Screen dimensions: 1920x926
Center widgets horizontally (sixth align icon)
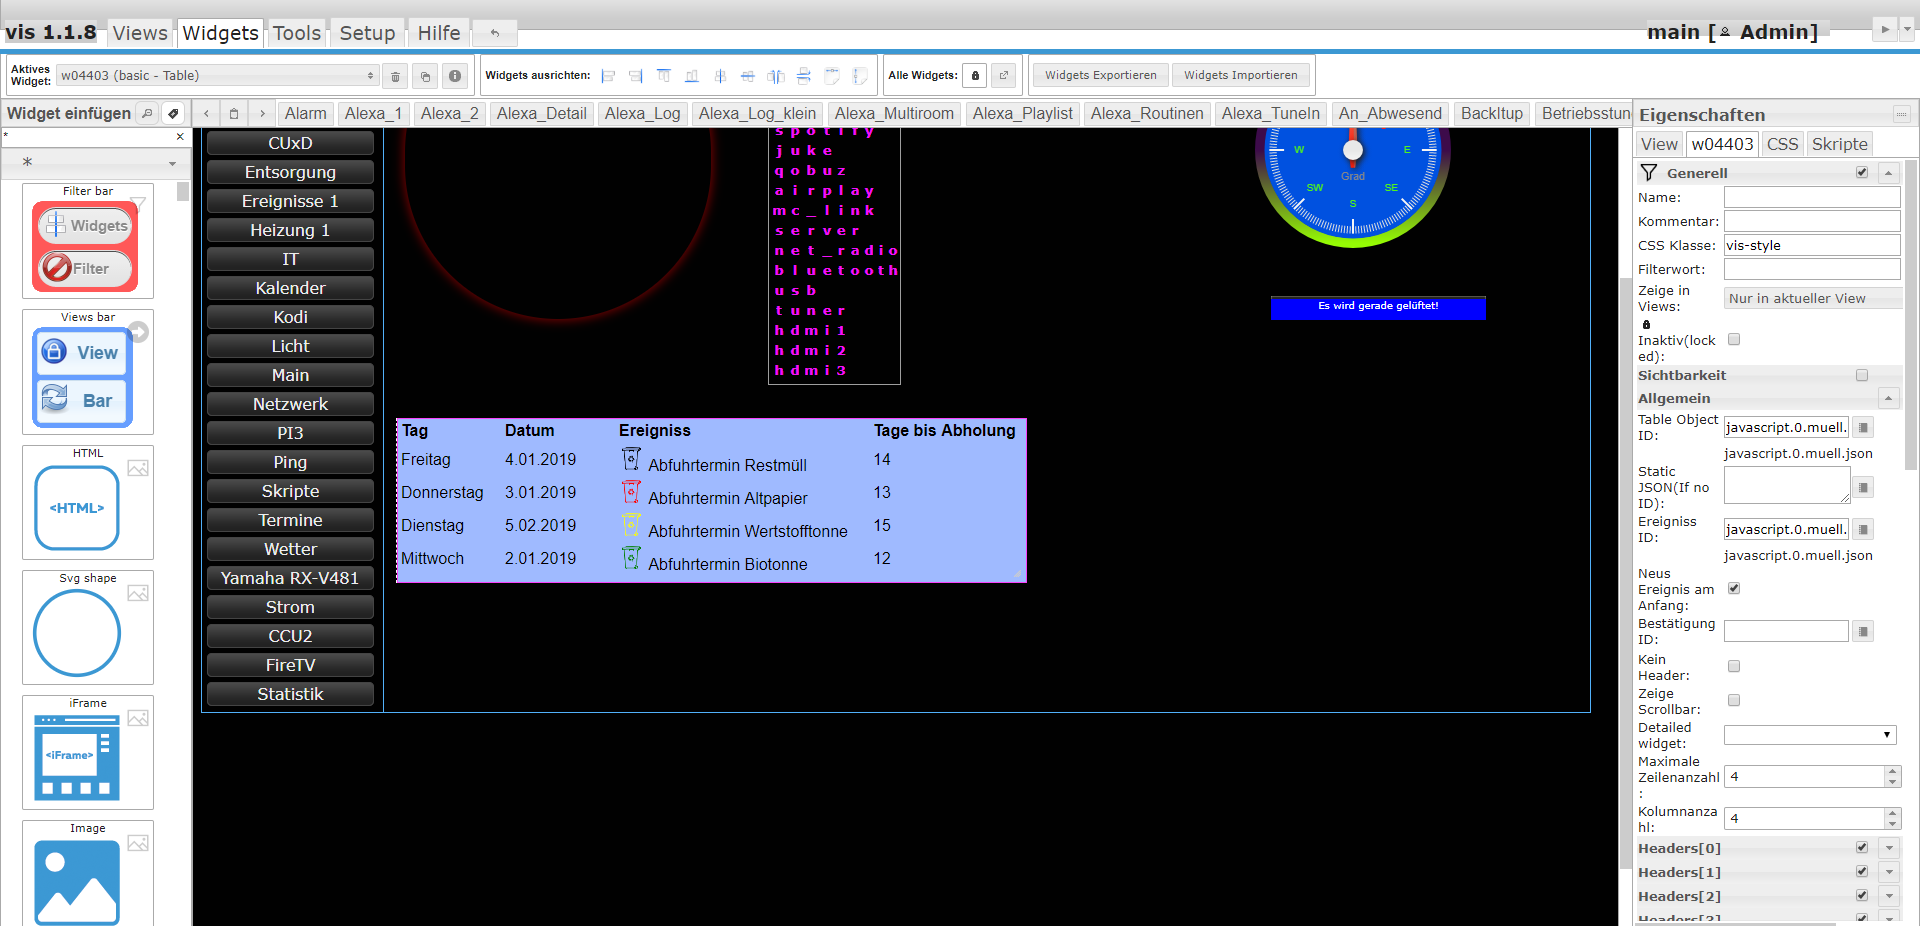coord(748,76)
